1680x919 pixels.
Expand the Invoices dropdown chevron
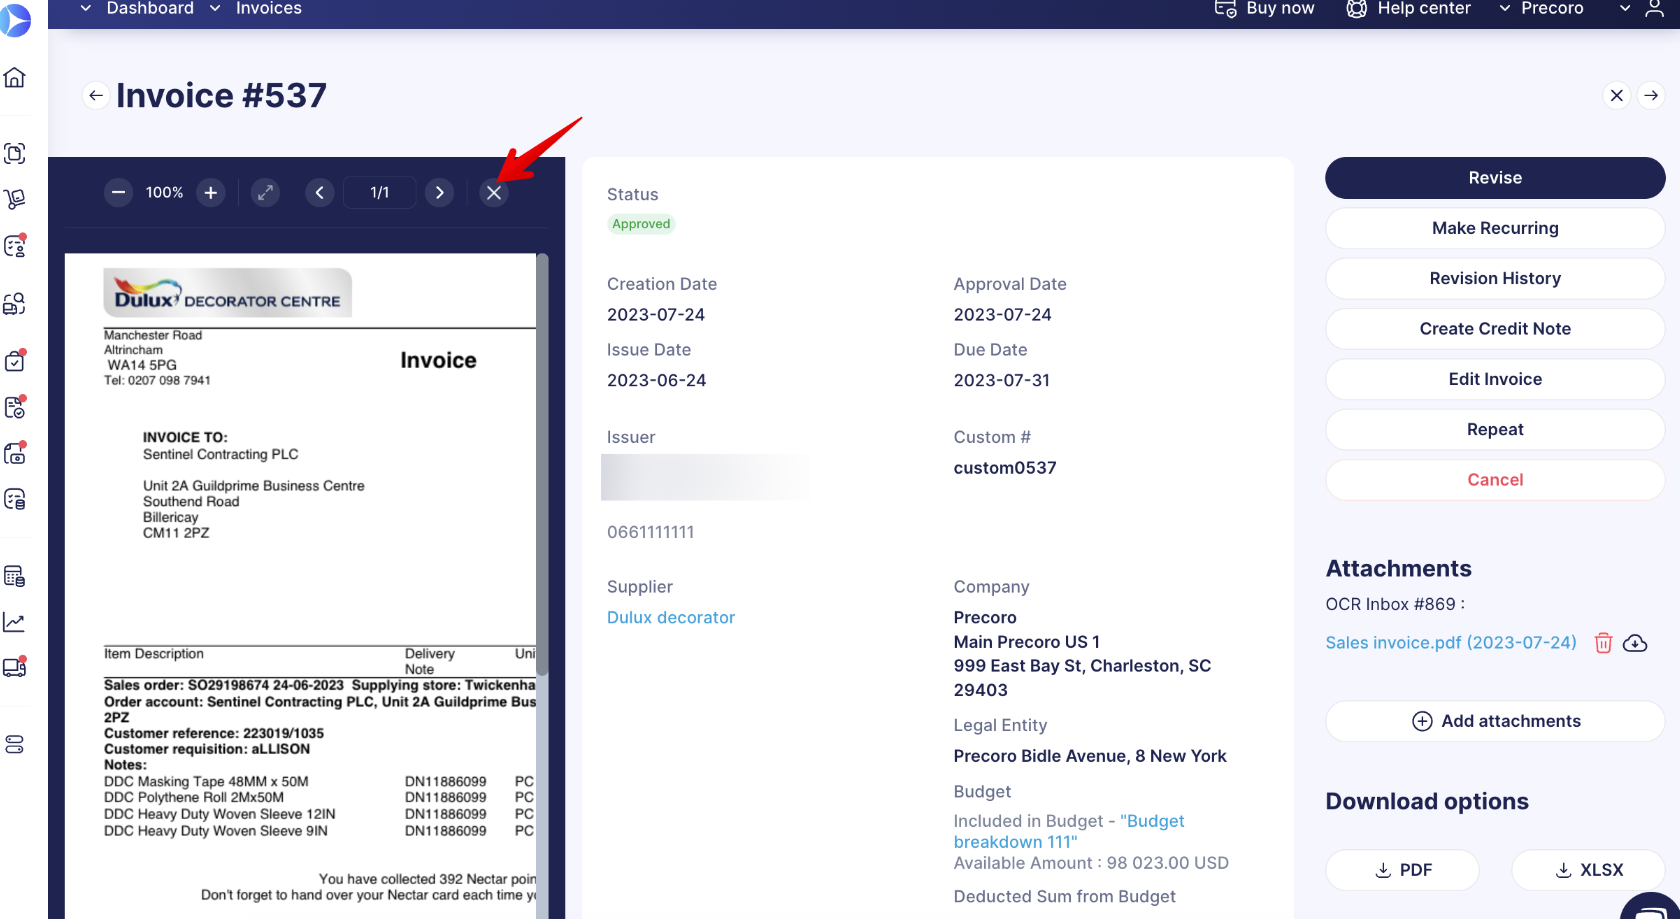[x=215, y=8]
